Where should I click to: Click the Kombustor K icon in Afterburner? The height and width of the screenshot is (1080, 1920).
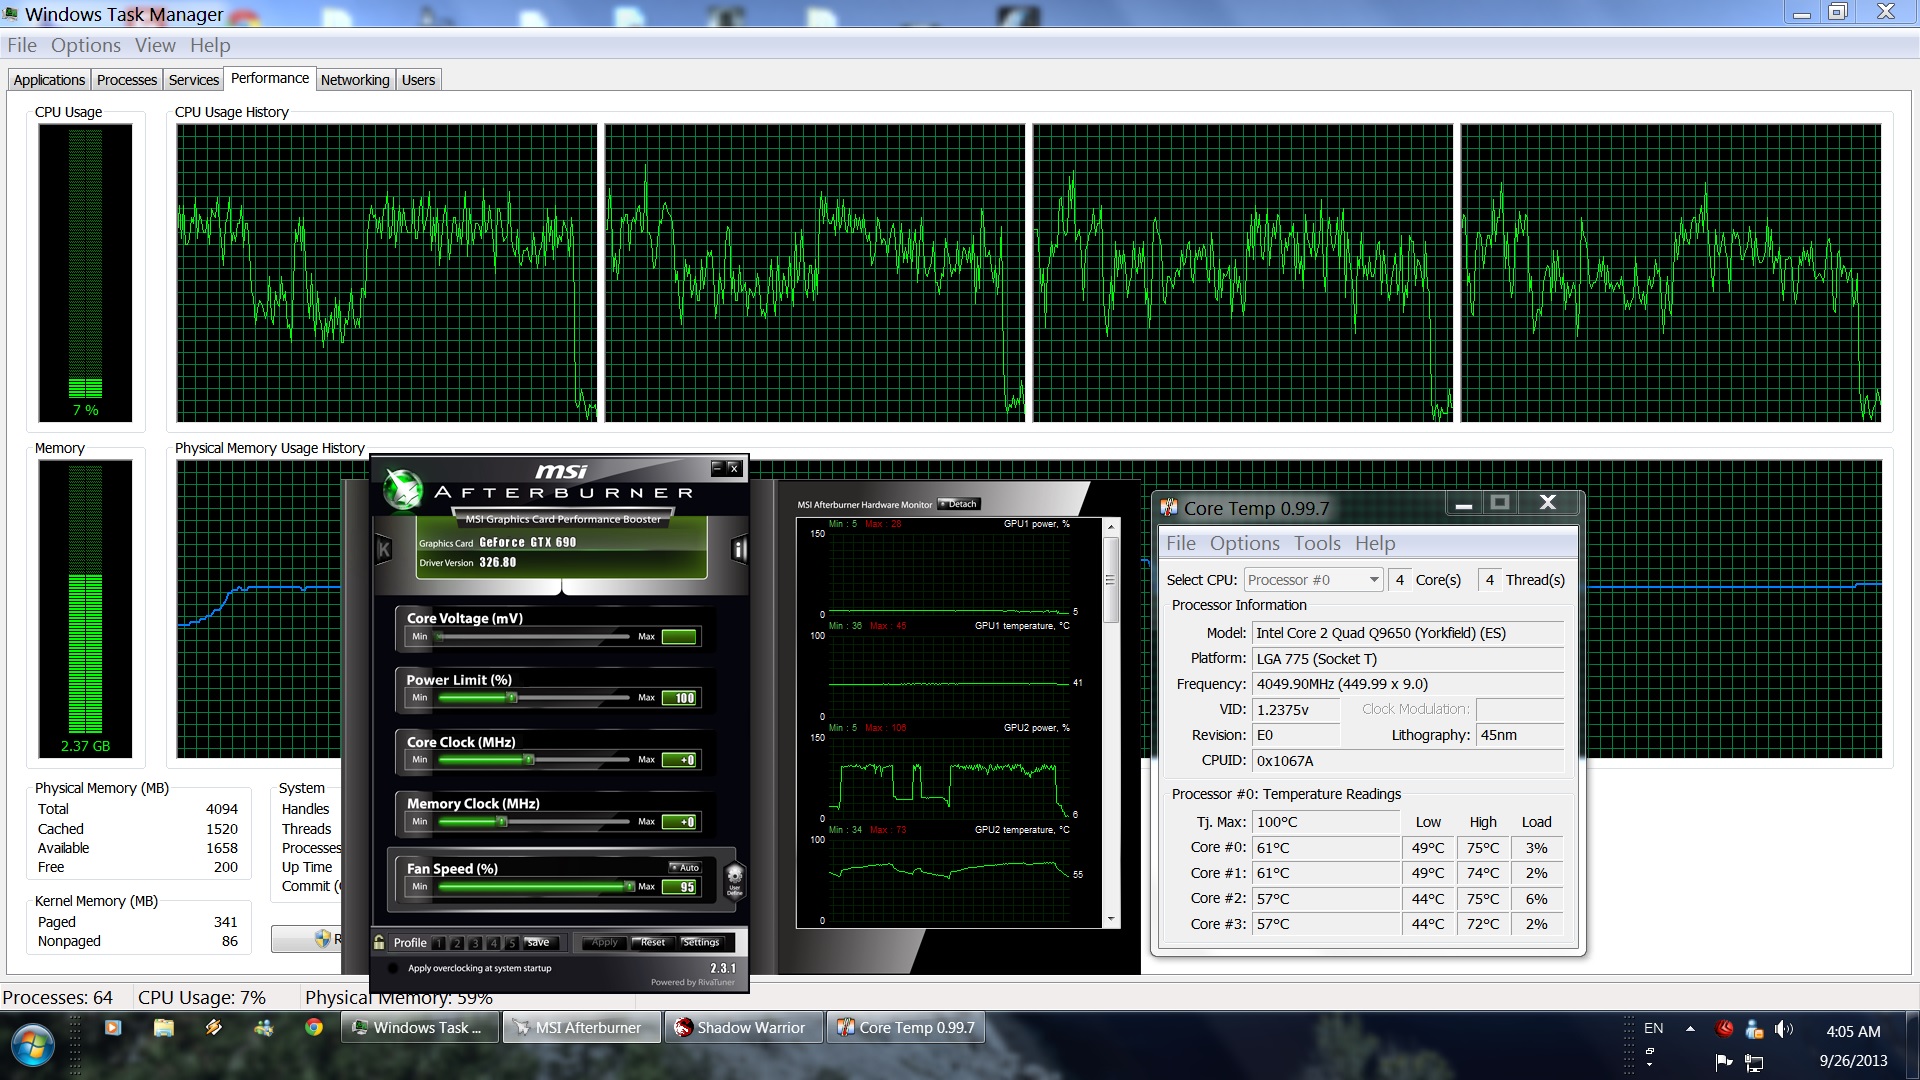pyautogui.click(x=383, y=549)
